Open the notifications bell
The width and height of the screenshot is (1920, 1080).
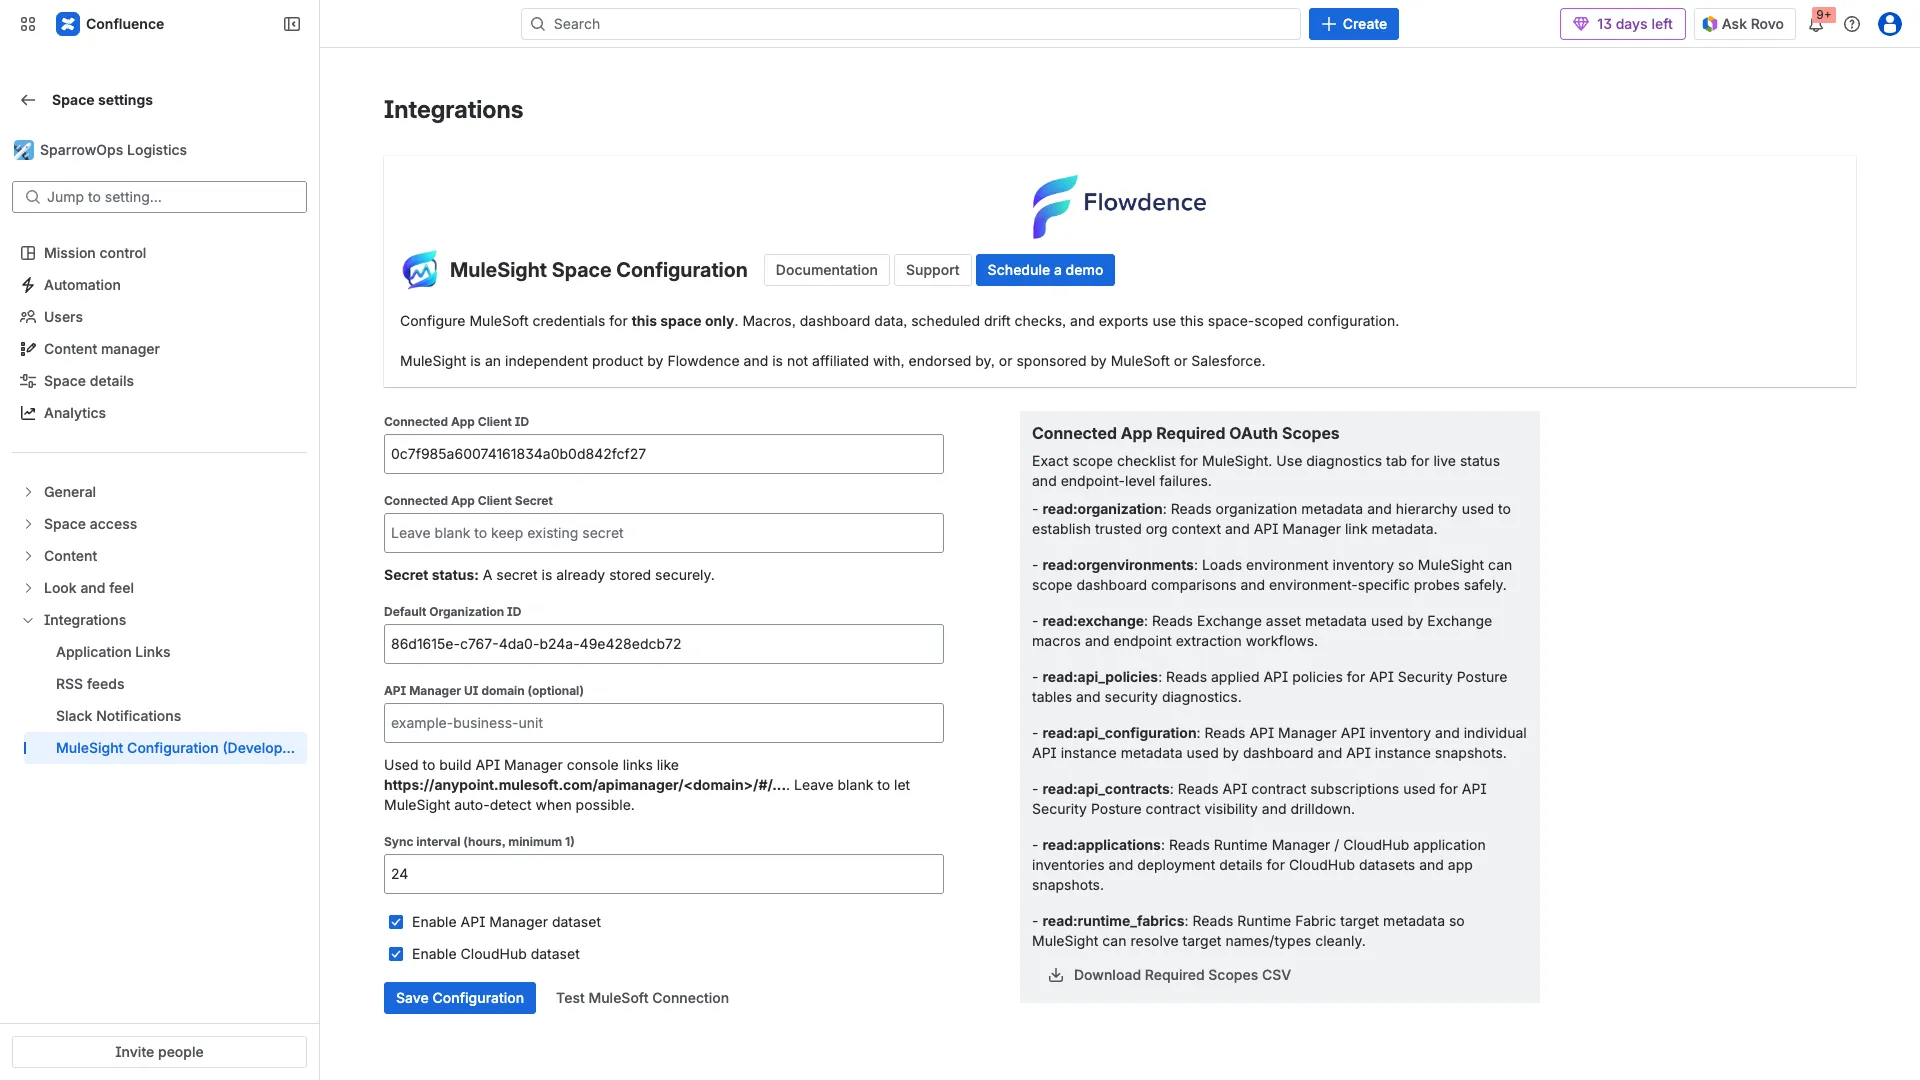[x=1816, y=24]
